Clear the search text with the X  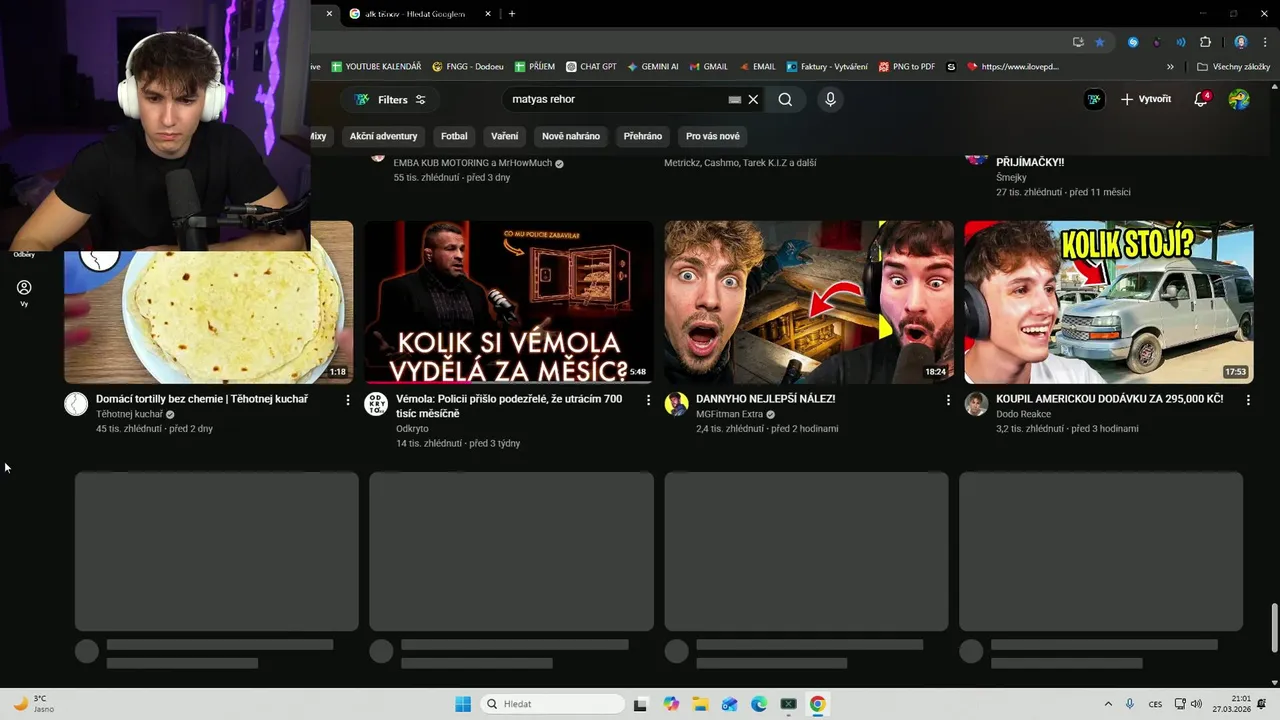(x=753, y=99)
